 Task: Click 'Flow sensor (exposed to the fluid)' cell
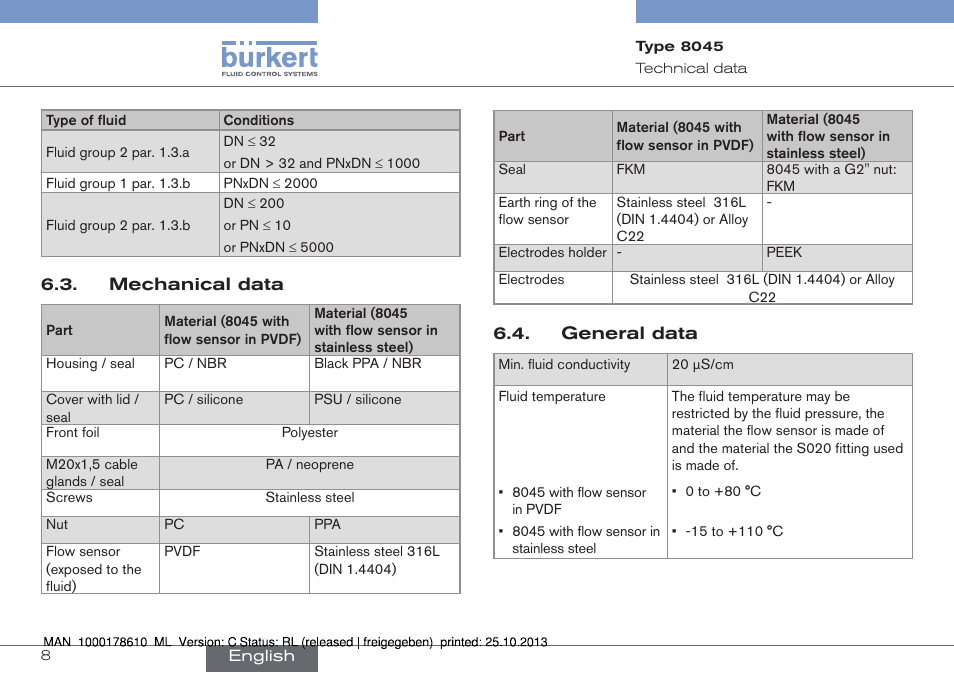[100, 568]
